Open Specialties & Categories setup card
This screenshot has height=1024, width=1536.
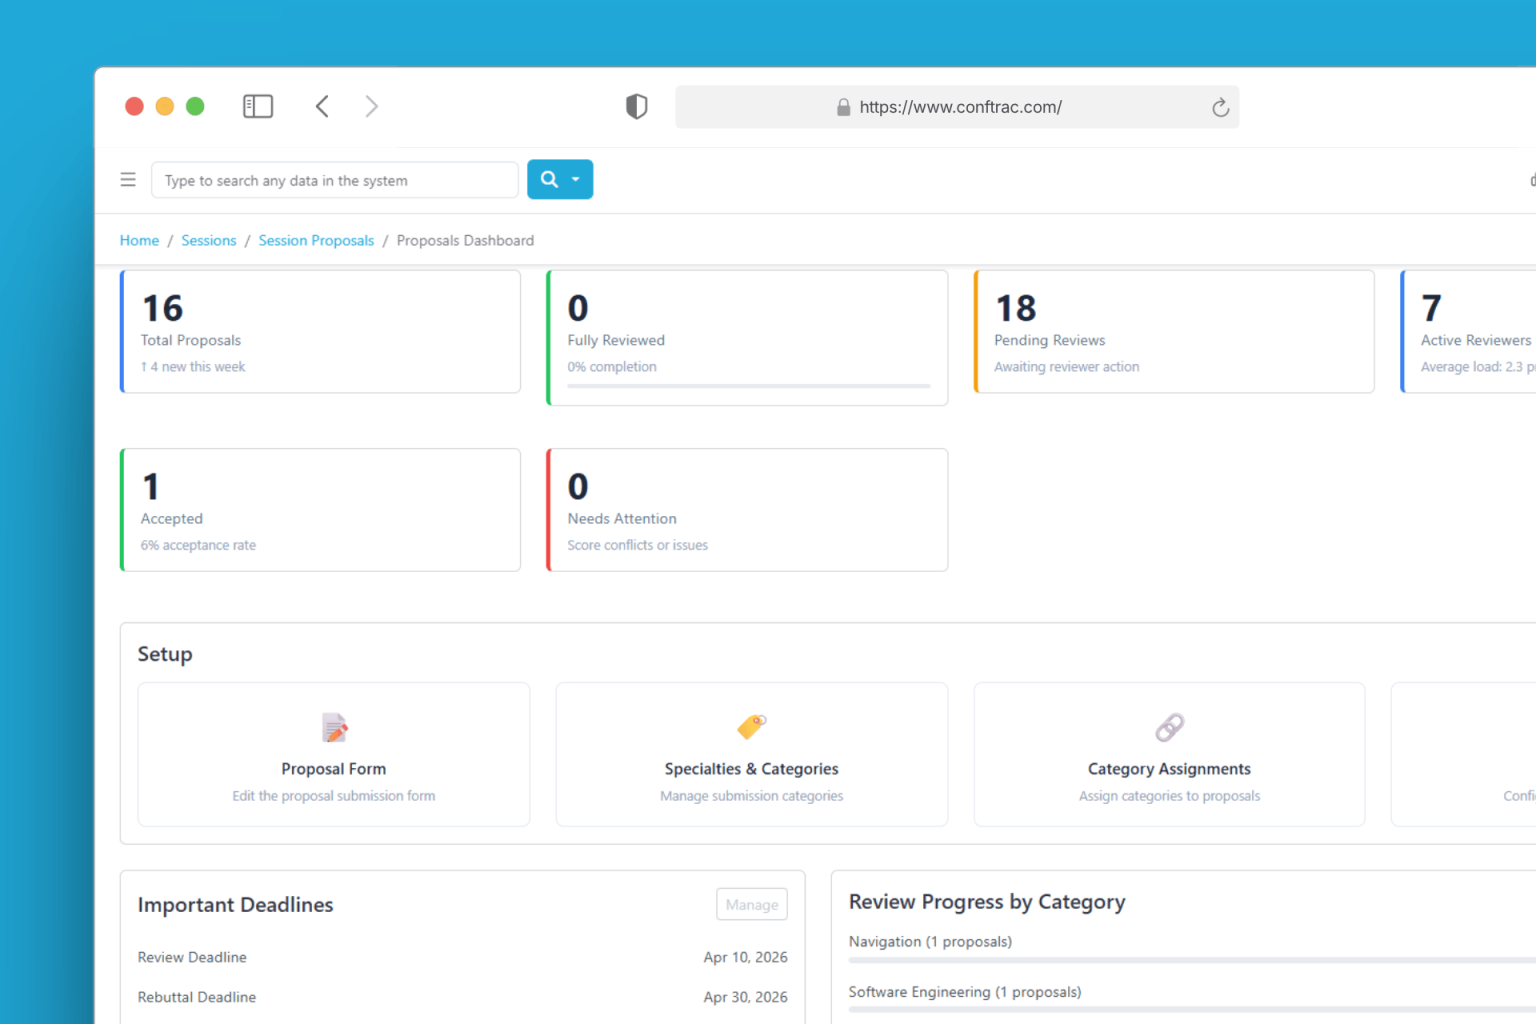tap(752, 754)
